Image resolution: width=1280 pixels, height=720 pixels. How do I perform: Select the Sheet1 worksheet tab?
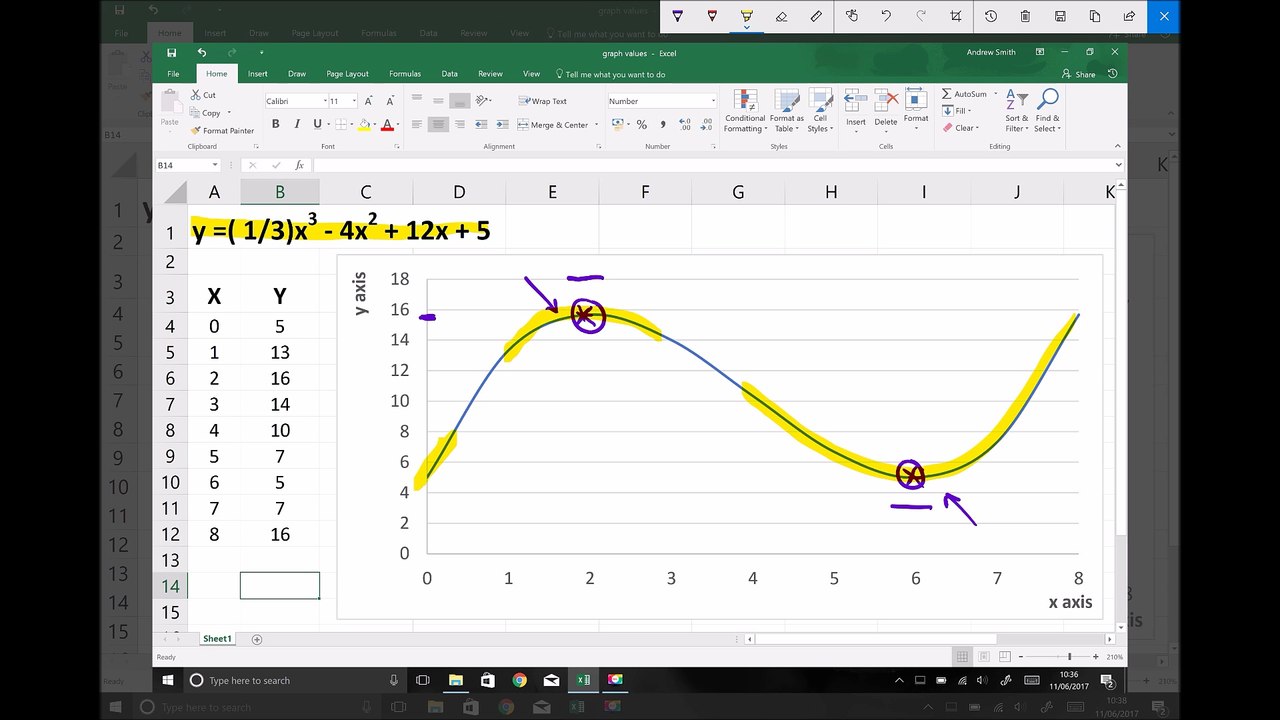pyautogui.click(x=217, y=639)
